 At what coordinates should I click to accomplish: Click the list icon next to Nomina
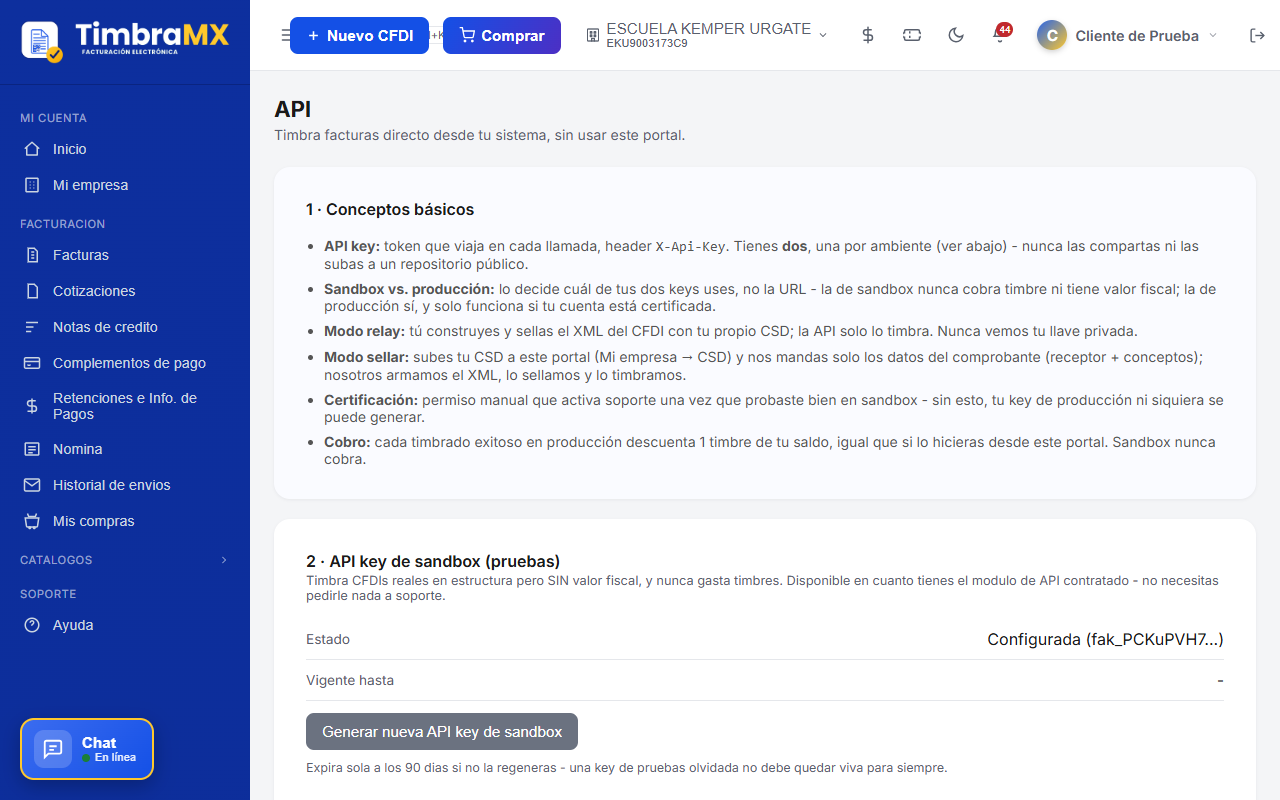(x=32, y=449)
